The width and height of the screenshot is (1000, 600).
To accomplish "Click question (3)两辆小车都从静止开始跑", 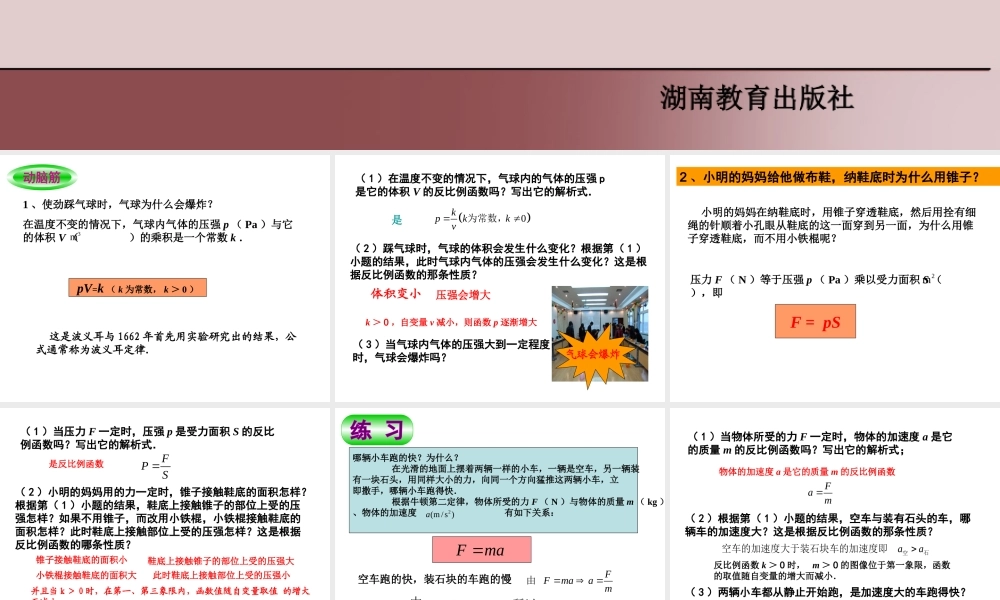I will [x=829, y=592].
